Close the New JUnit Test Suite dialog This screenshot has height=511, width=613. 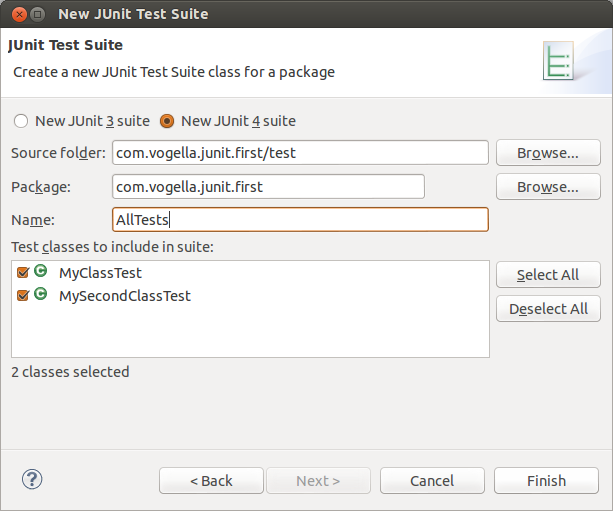[19, 14]
